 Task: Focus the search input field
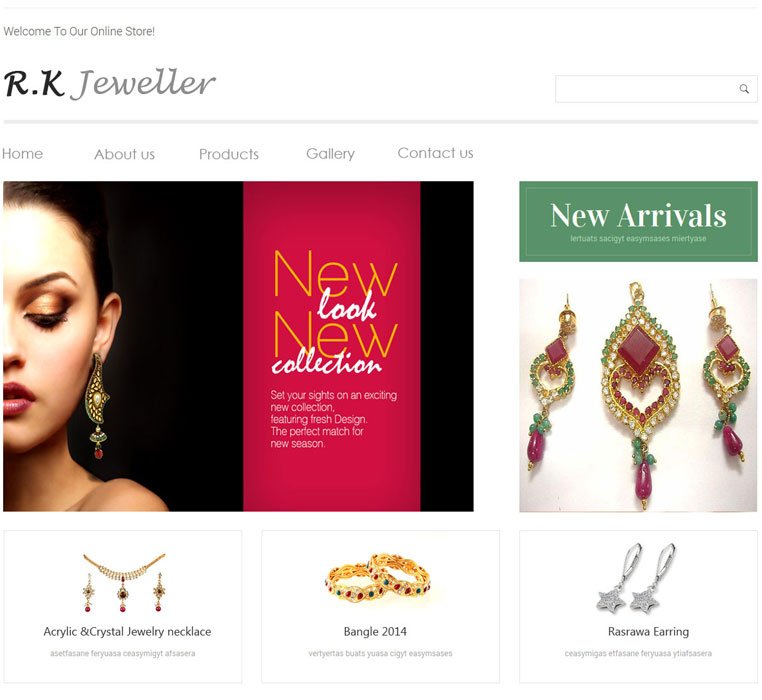click(x=656, y=88)
